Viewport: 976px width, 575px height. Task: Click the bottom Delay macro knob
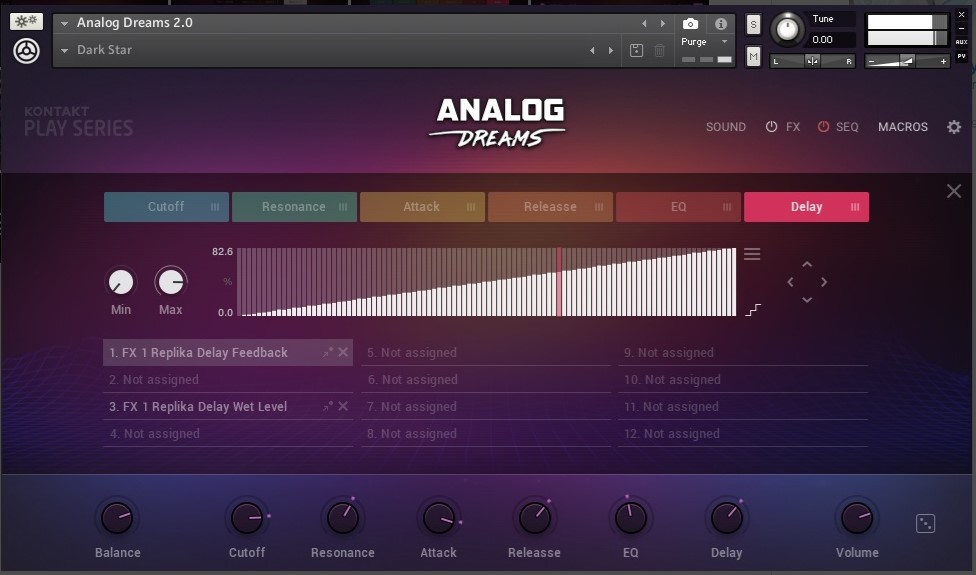click(x=726, y=518)
